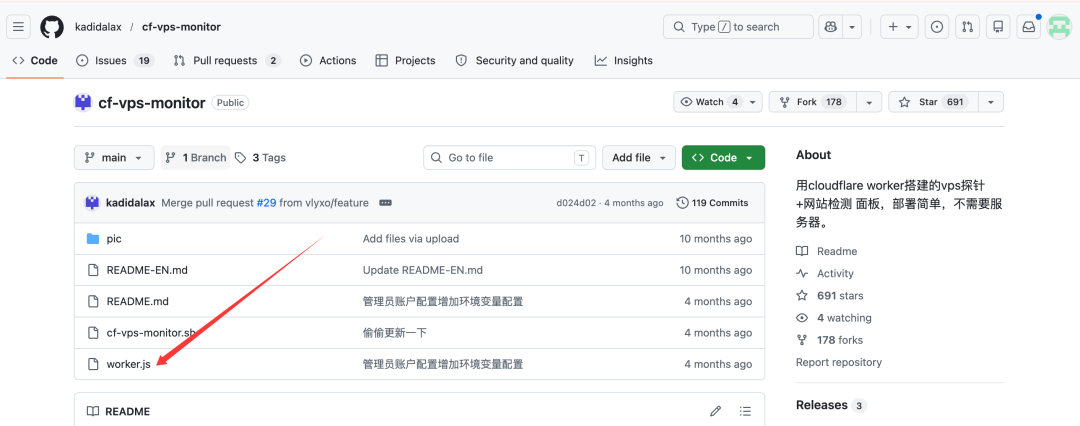Image resolution: width=1080 pixels, height=426 pixels.
Task: View the 691 stars link
Action: [830, 296]
